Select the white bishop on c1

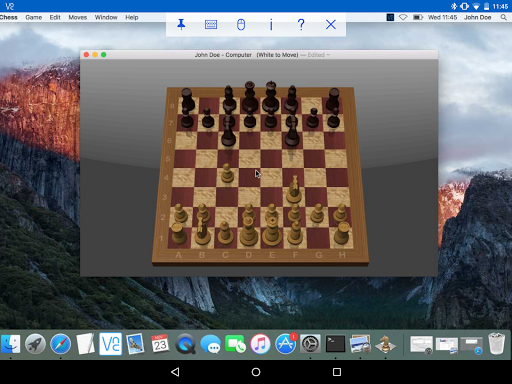(226, 232)
